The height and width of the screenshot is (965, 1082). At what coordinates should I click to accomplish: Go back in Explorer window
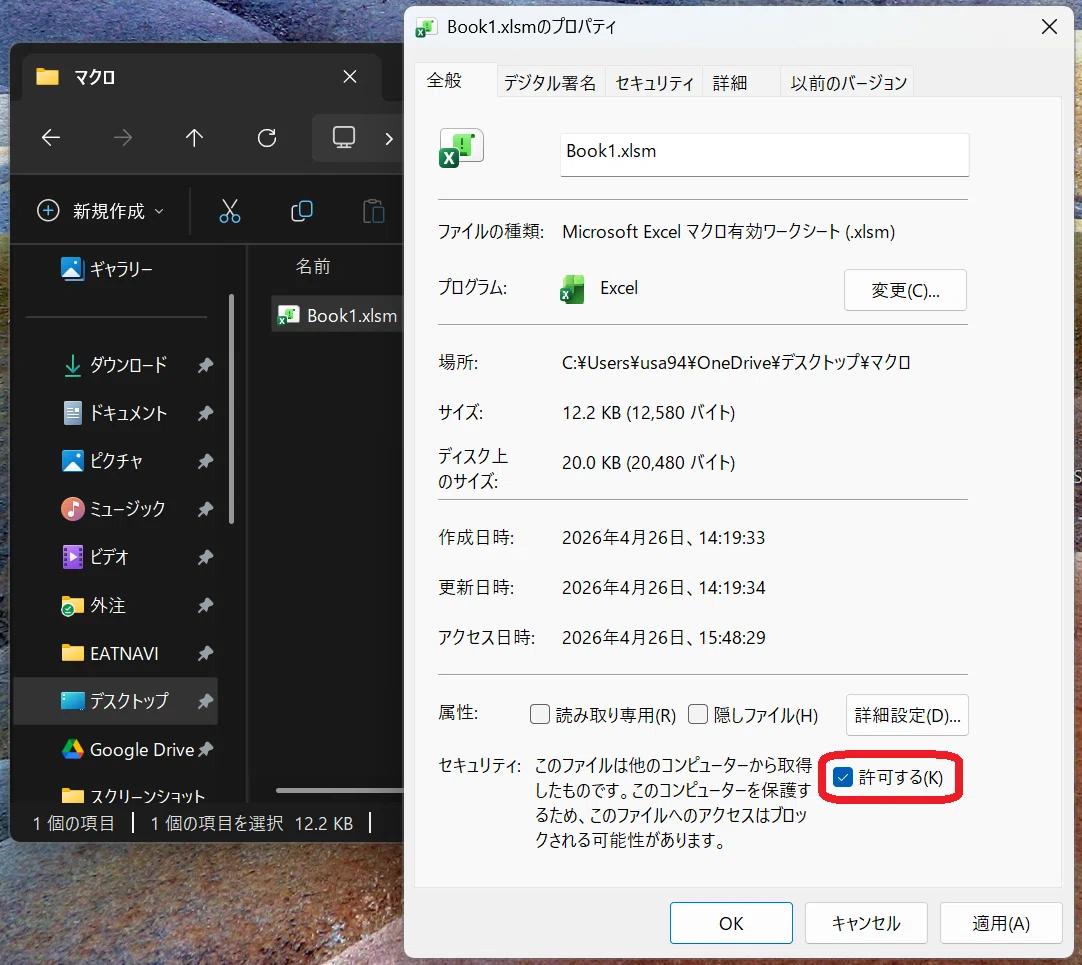(x=50, y=138)
